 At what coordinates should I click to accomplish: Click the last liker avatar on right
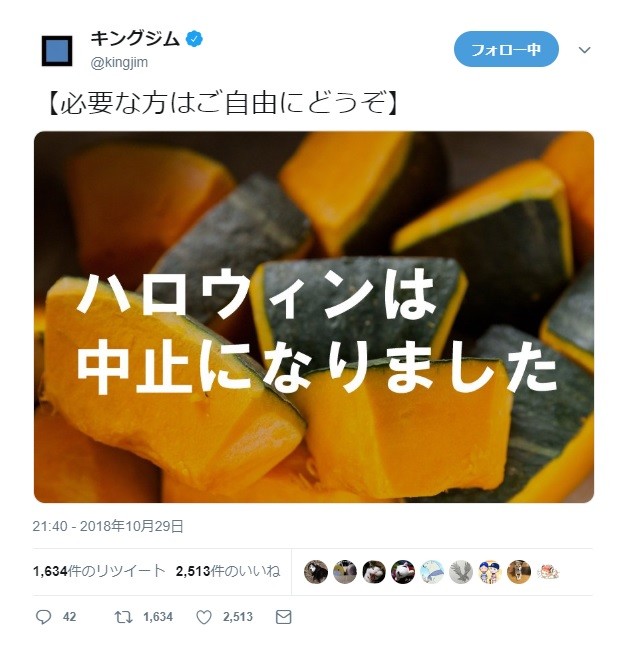pos(548,572)
